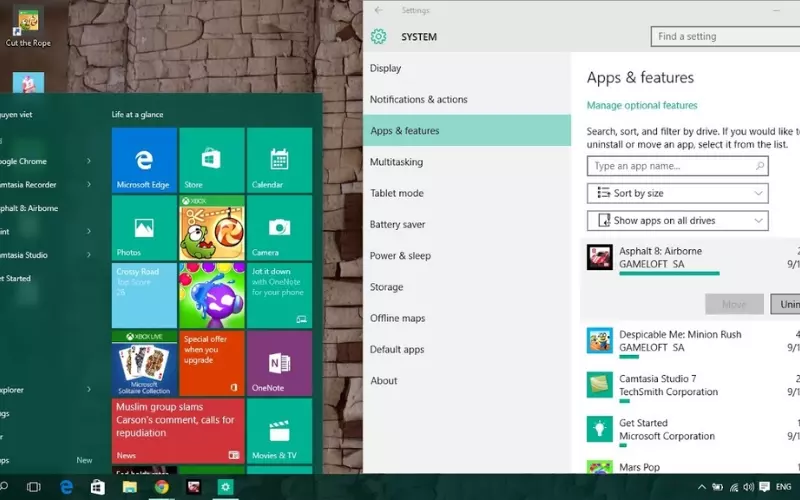Screen dimensions: 800x500
Task: Select Apps & features in sidebar
Action: 467,131
